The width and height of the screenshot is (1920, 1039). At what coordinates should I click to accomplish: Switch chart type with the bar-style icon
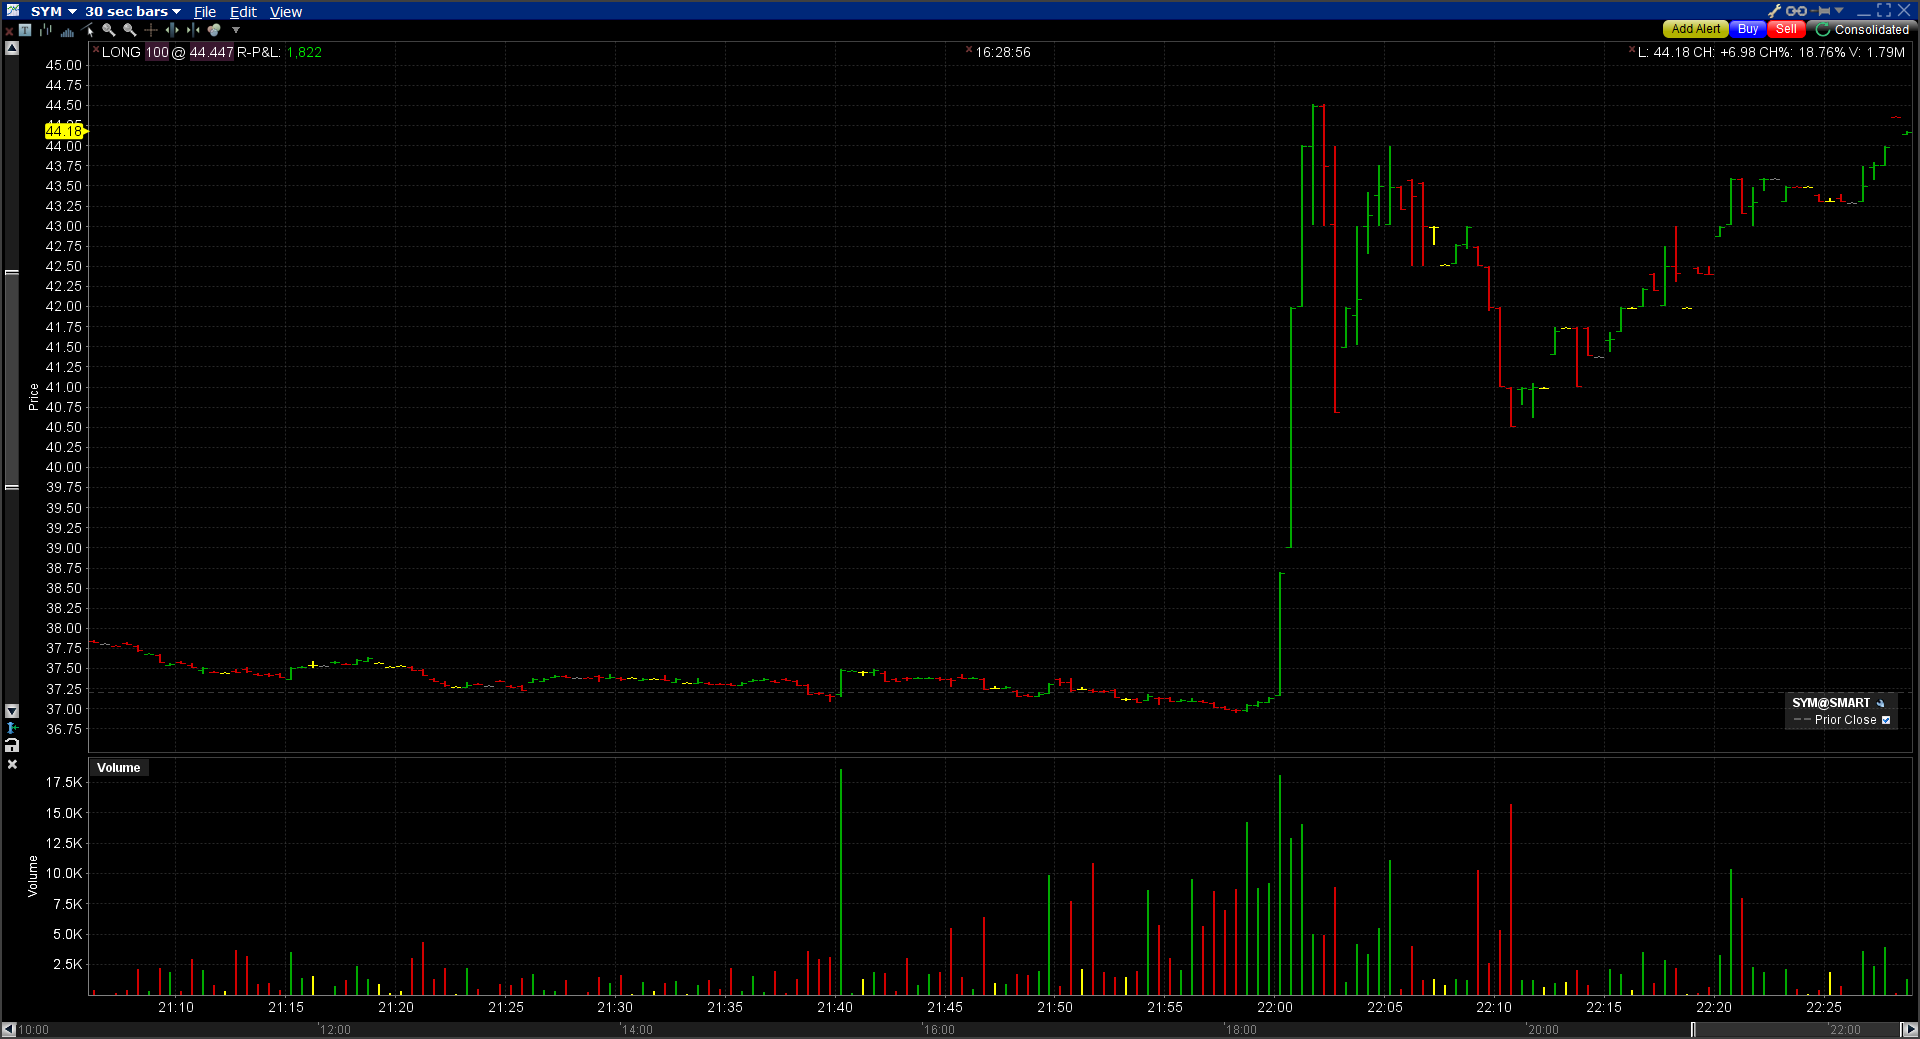[46, 30]
